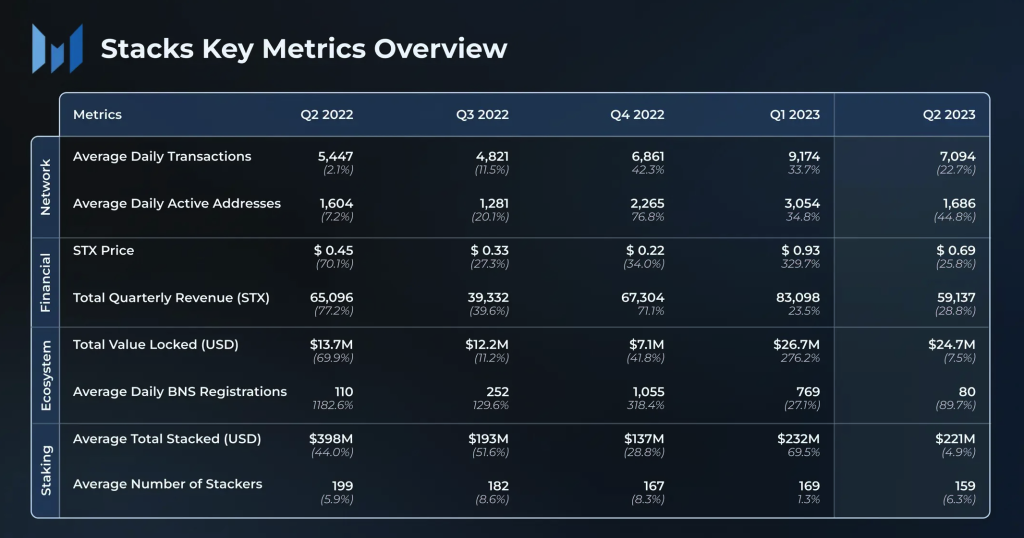The height and width of the screenshot is (538, 1024).
Task: Click the 1,604 active addresses value
Action: 336,204
